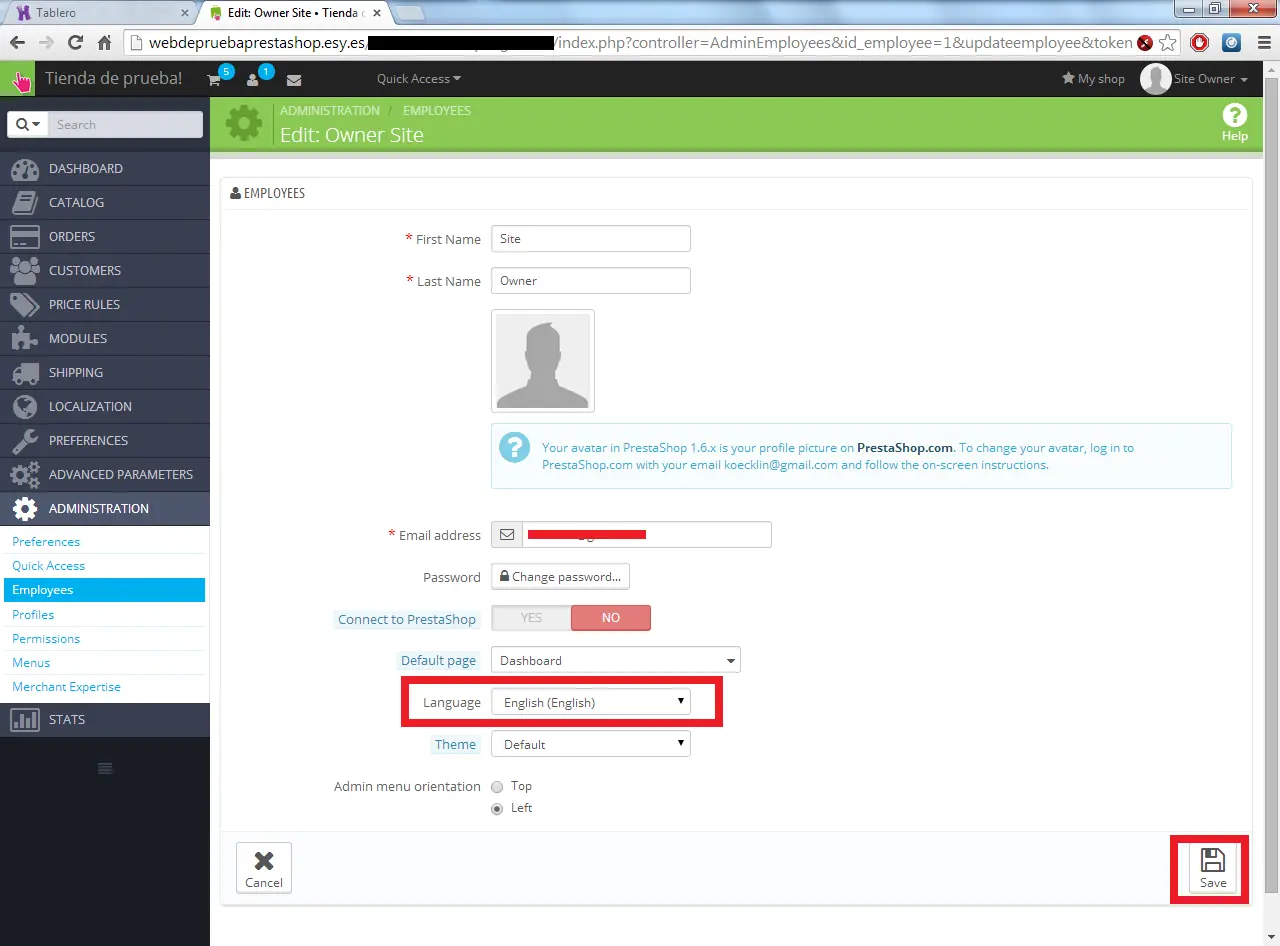Open the messages envelope icon
Image resolution: width=1280 pixels, height=946 pixels.
(x=294, y=80)
